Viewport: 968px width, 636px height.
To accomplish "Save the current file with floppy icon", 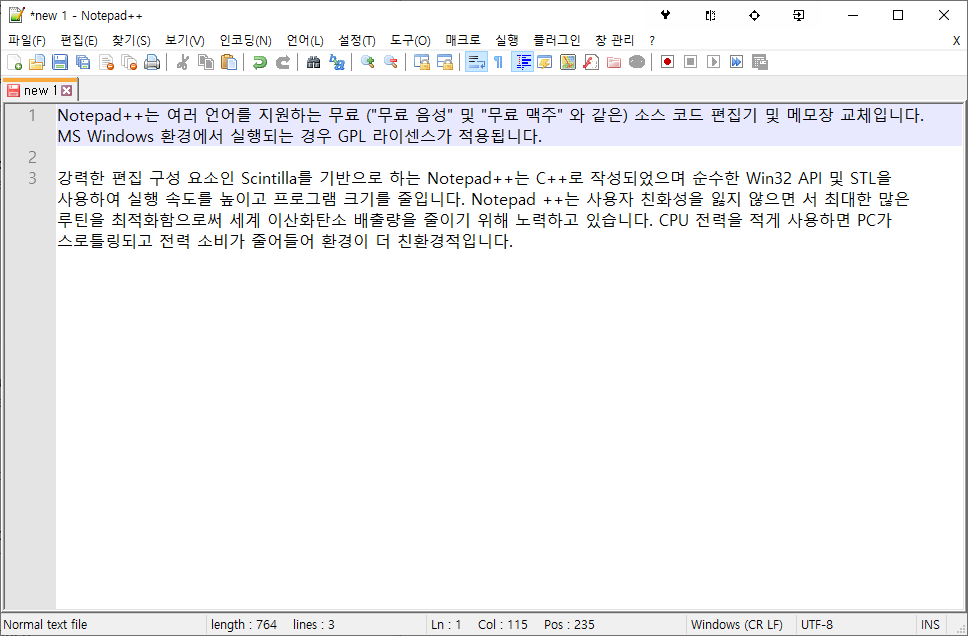I will coord(60,62).
